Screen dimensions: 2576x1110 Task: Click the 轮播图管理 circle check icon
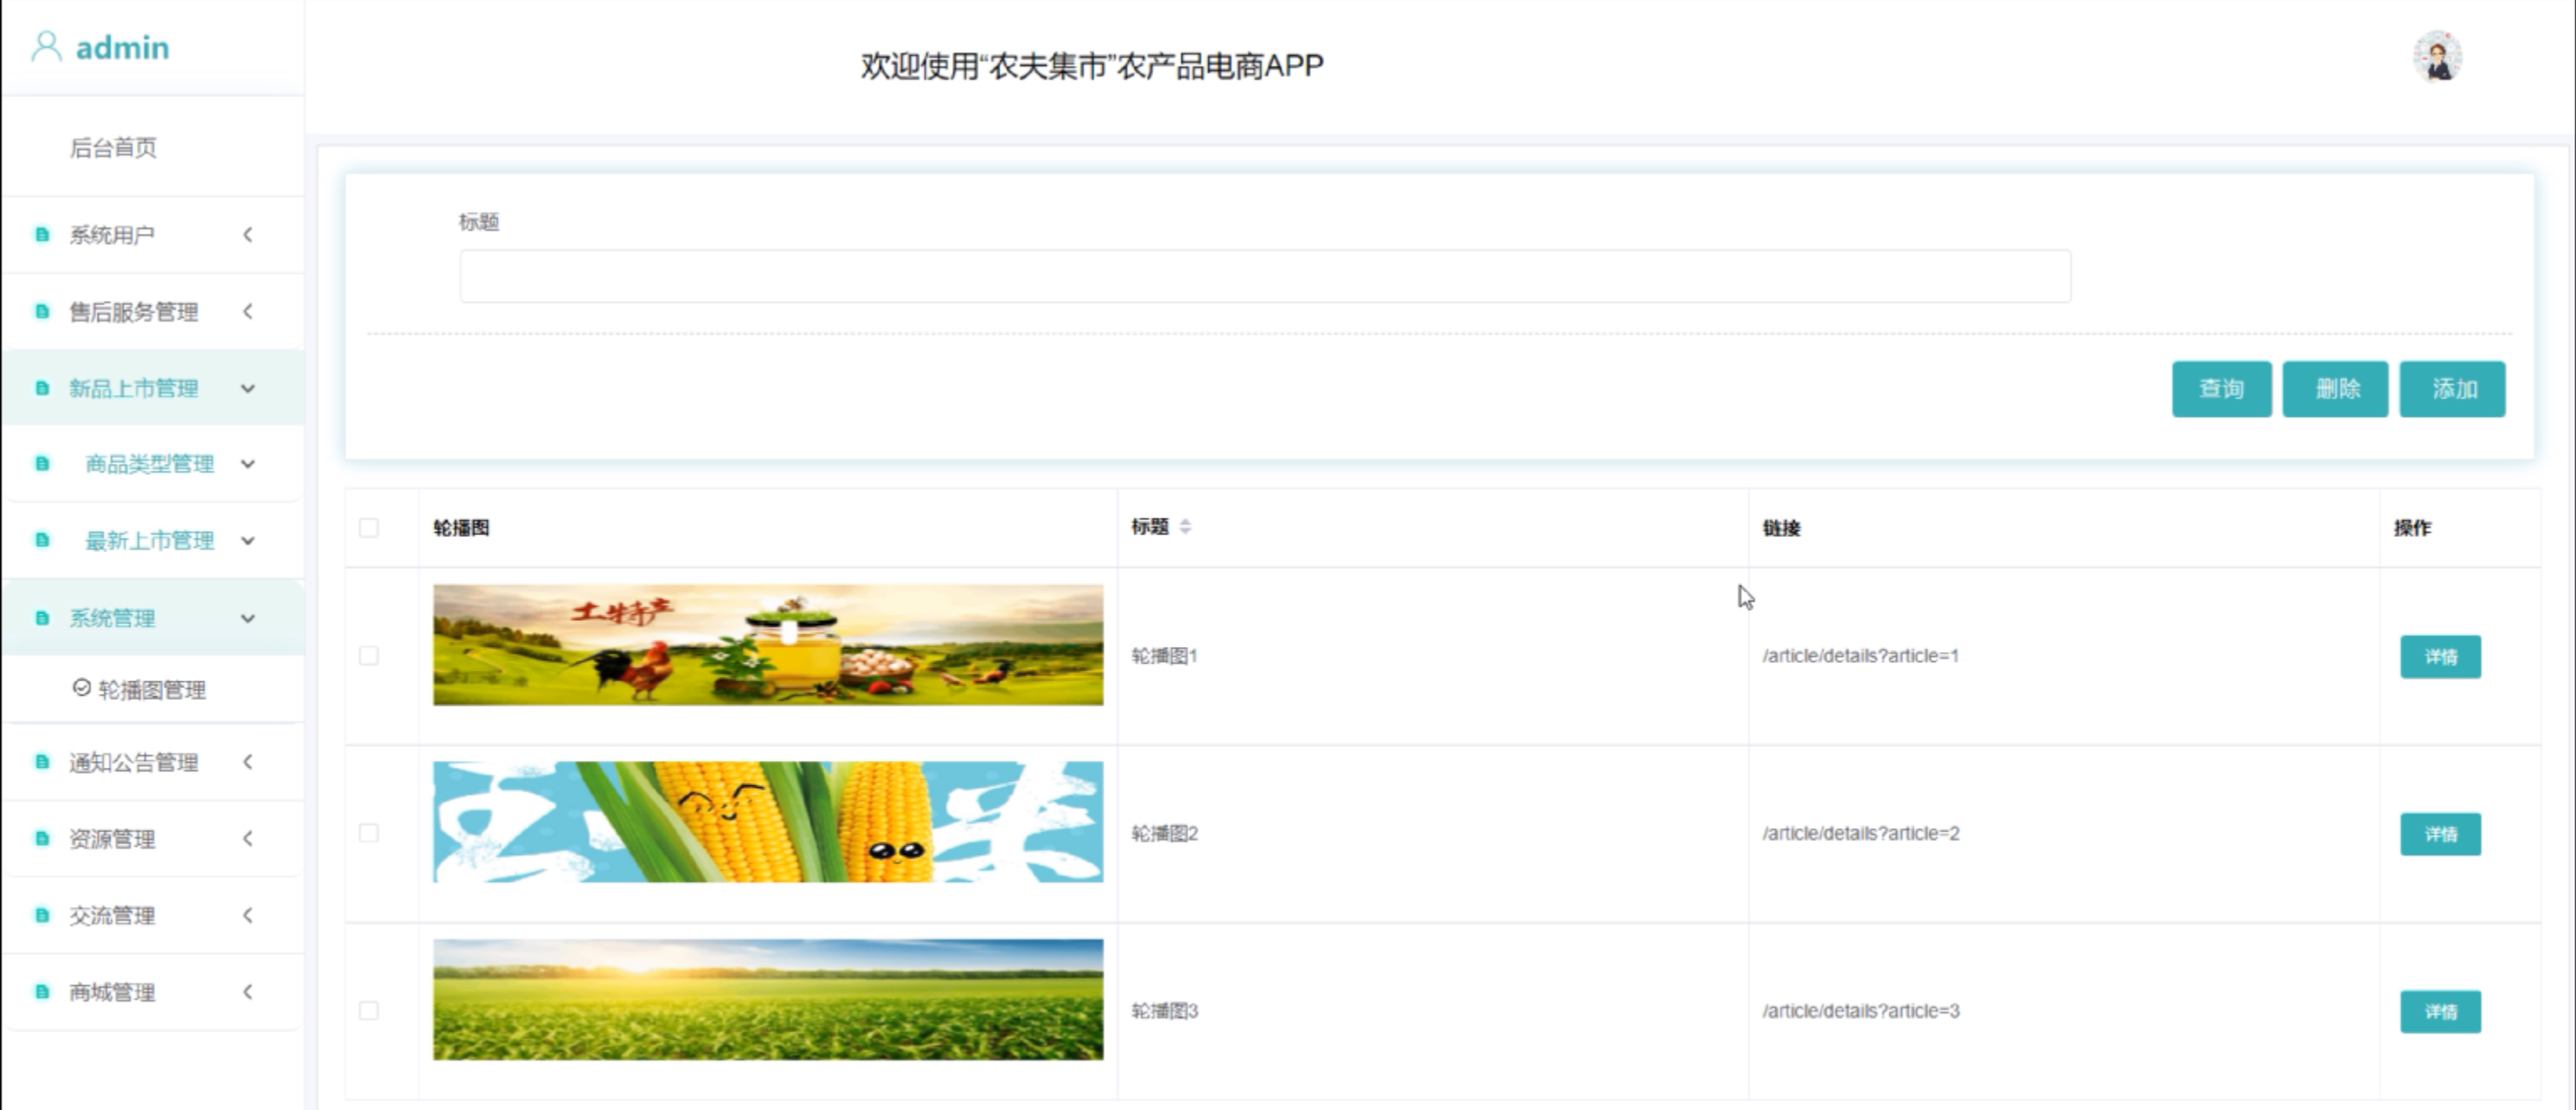(82, 688)
